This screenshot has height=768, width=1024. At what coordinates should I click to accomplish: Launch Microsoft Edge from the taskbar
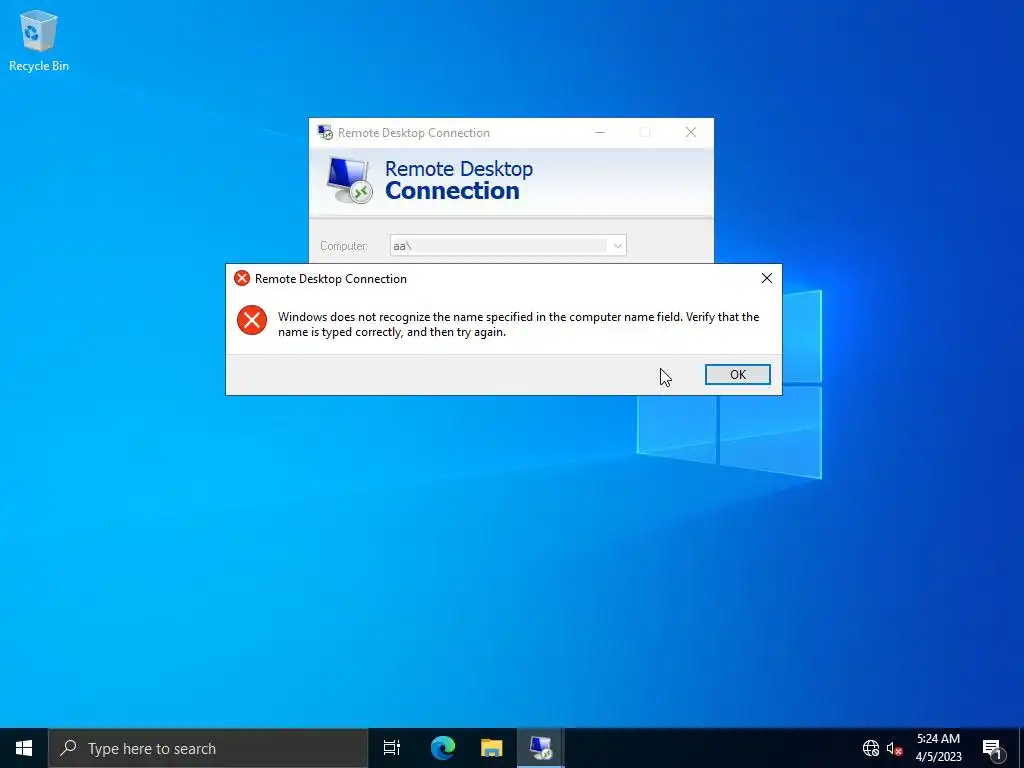[x=442, y=748]
